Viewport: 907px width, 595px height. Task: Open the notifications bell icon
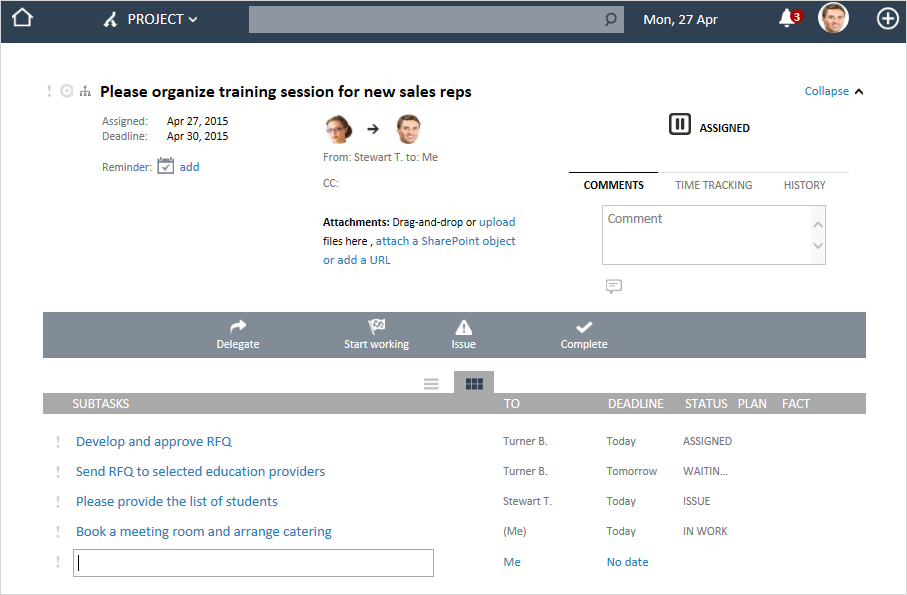(787, 19)
